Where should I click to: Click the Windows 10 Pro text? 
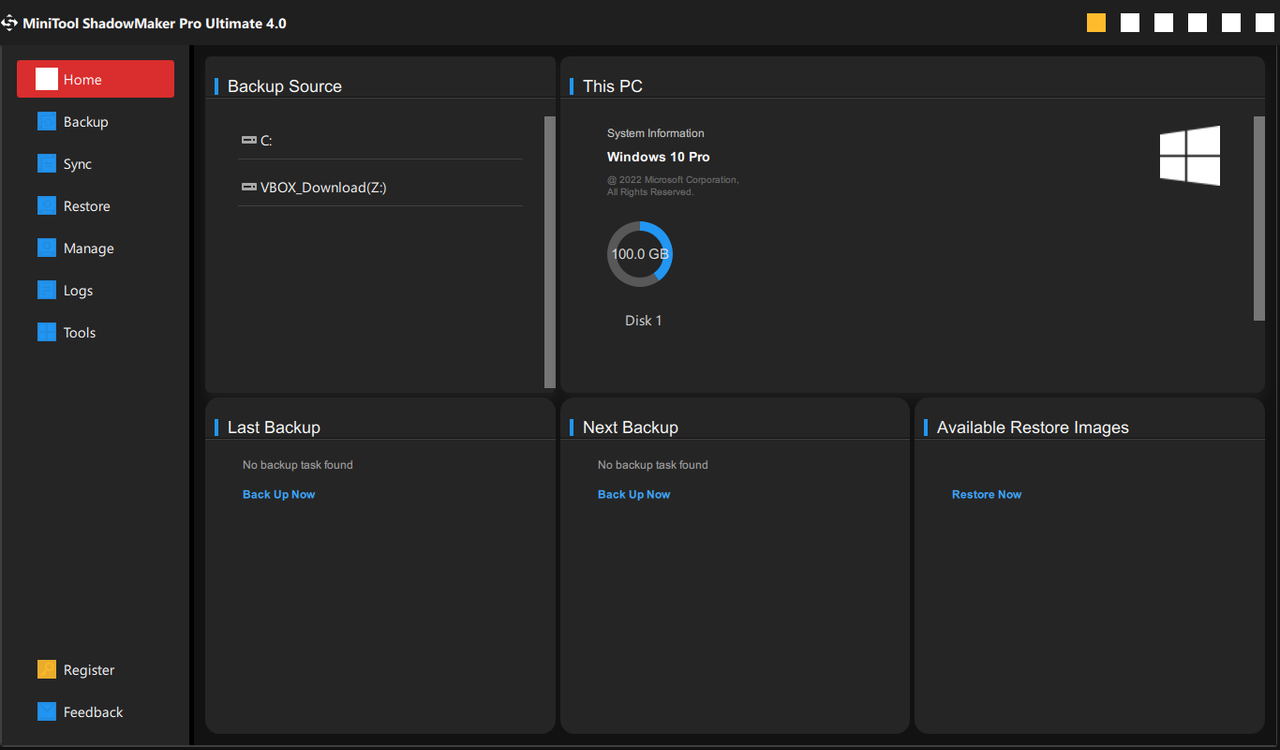(x=658, y=157)
